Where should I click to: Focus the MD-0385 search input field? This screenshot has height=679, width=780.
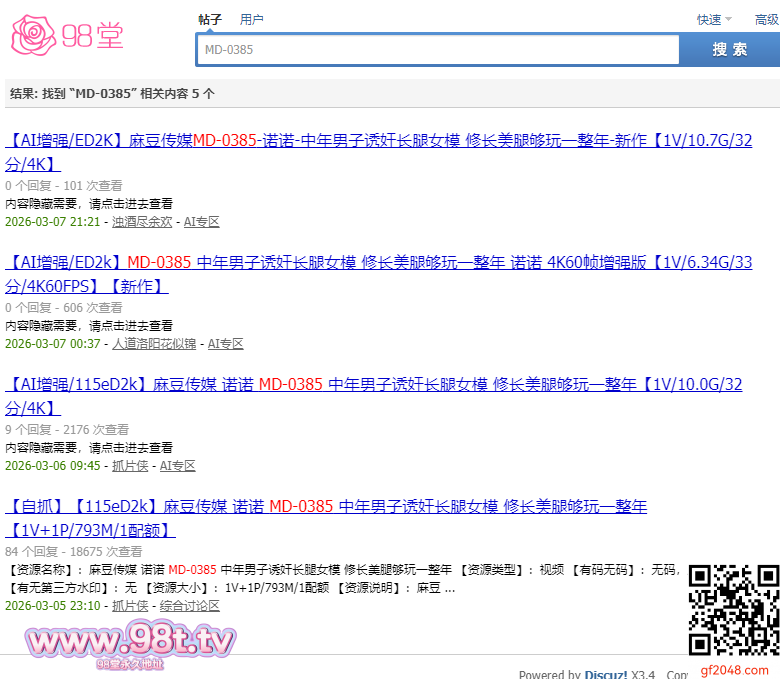tap(438, 50)
